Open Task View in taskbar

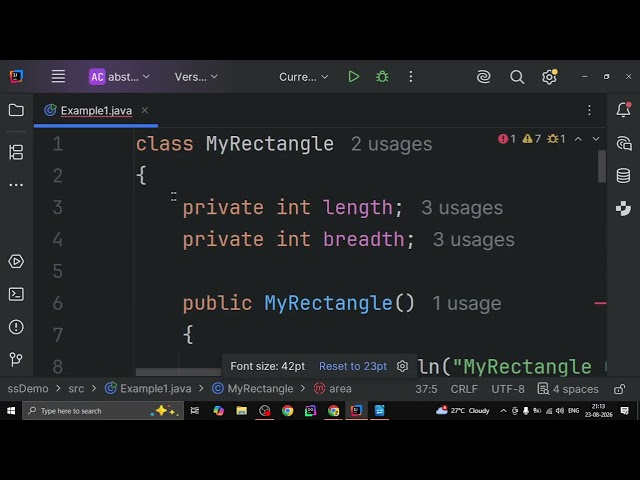(x=195, y=411)
